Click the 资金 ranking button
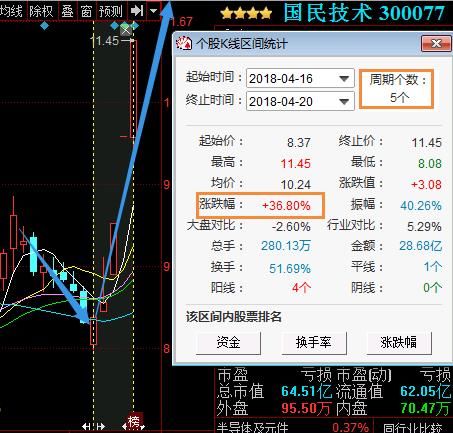The image size is (453, 433). point(228,342)
